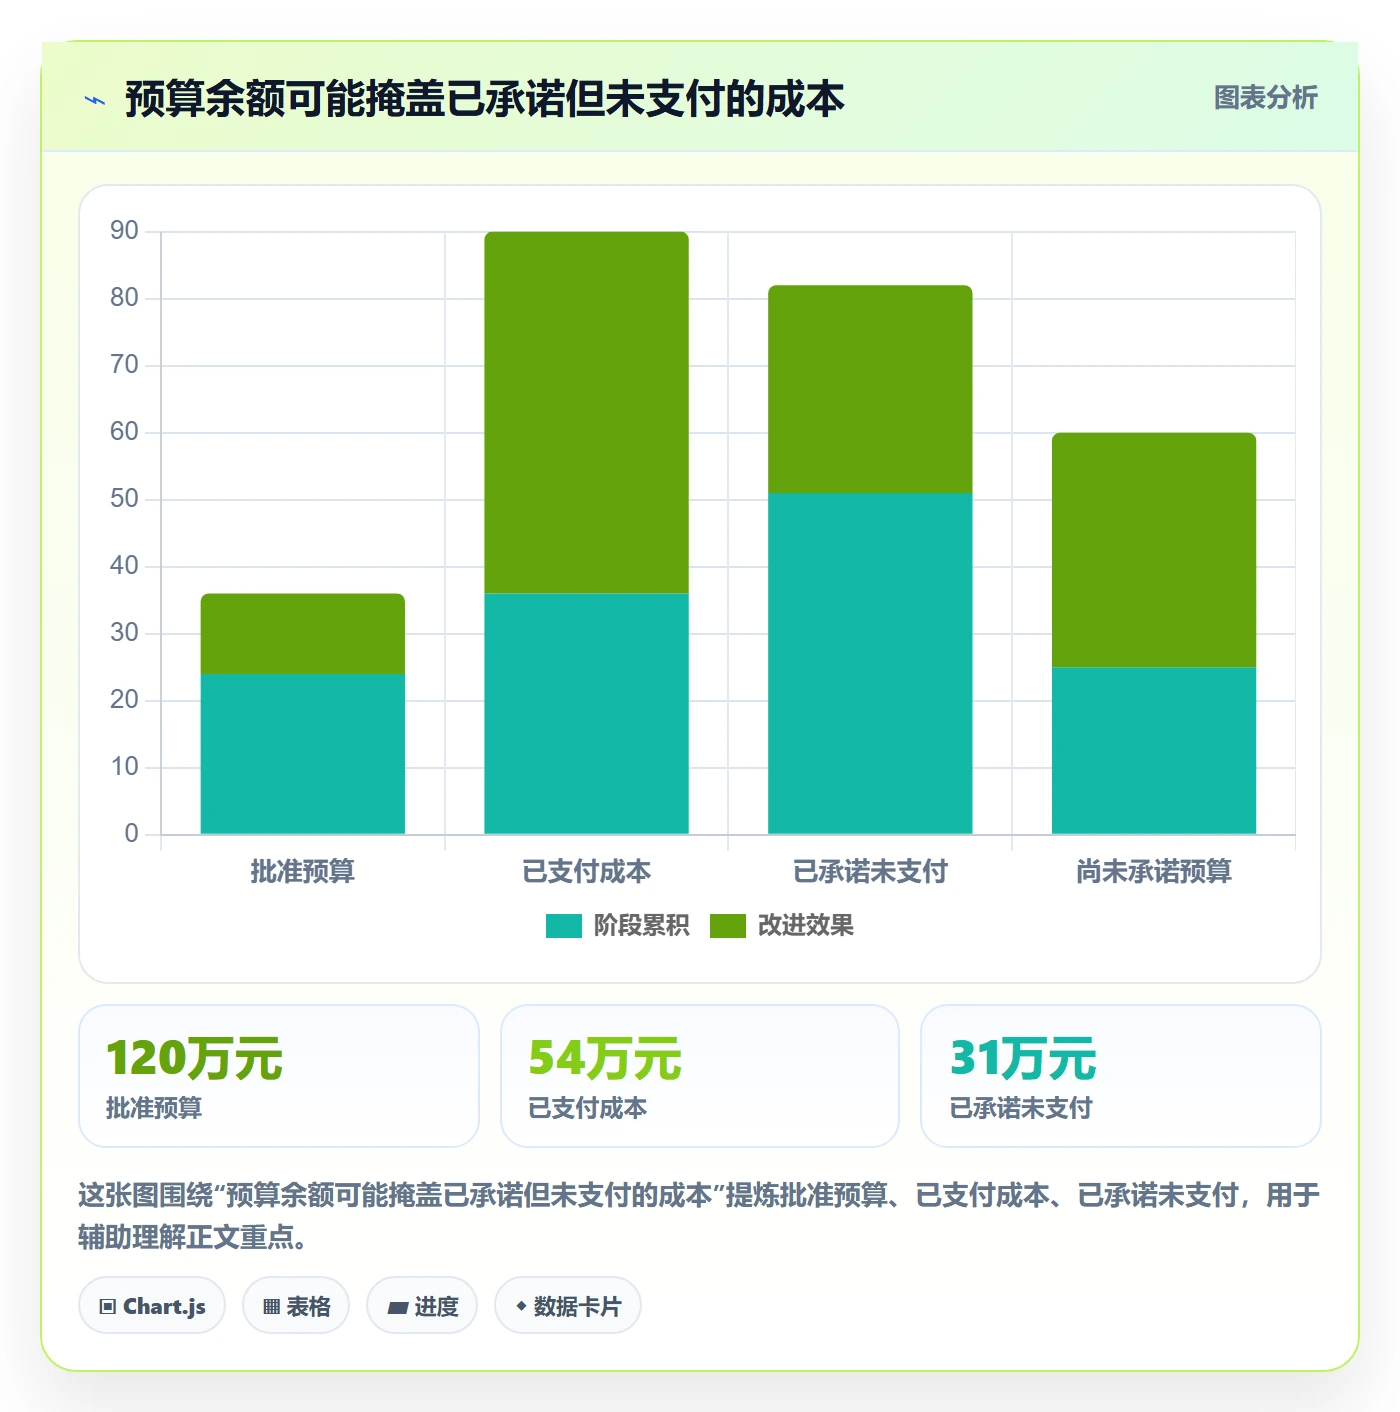Click the 已支付成本 x-axis label
This screenshot has width=1400, height=1412.
pyautogui.click(x=587, y=872)
